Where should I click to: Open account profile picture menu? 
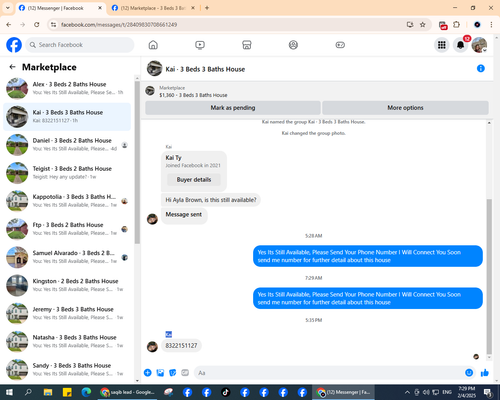click(x=479, y=45)
